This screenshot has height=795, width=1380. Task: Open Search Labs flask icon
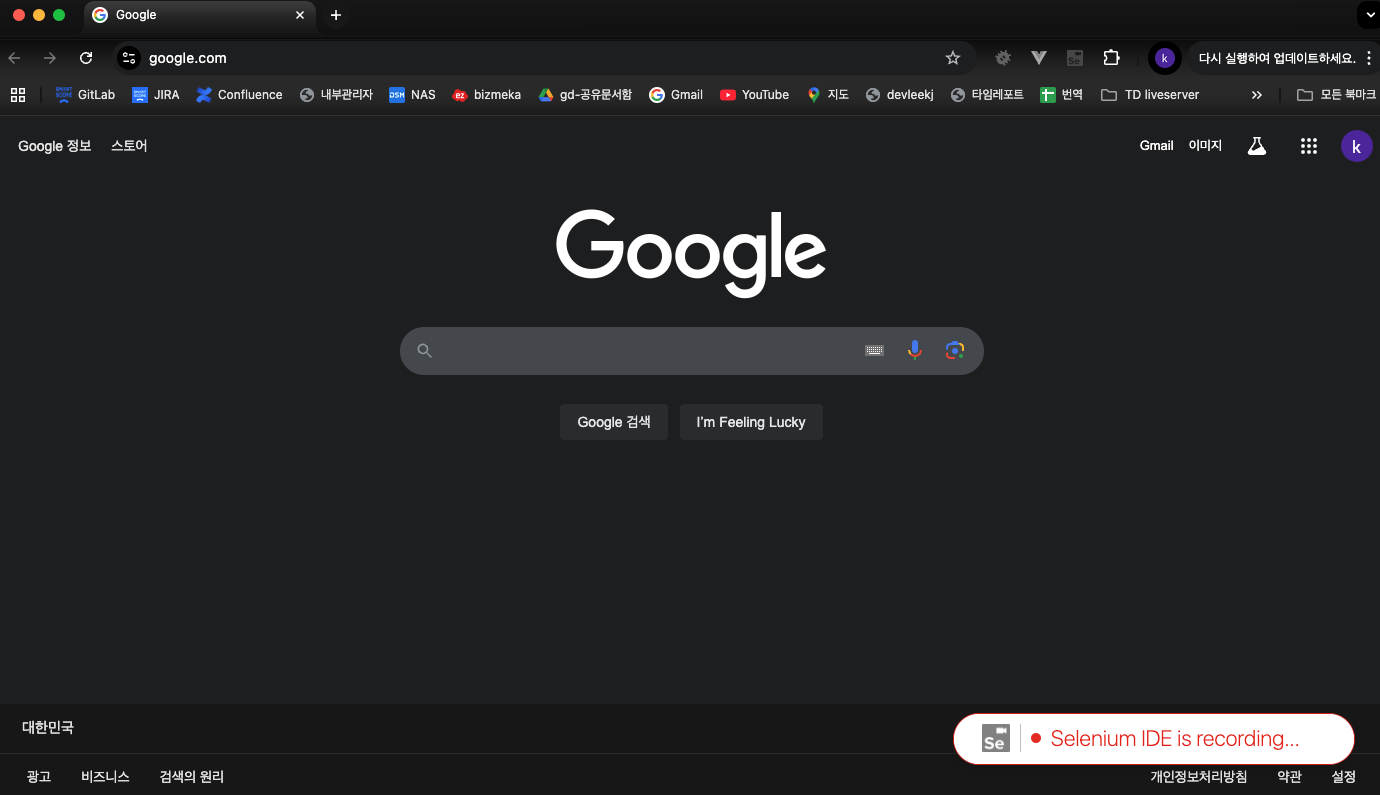coord(1257,146)
